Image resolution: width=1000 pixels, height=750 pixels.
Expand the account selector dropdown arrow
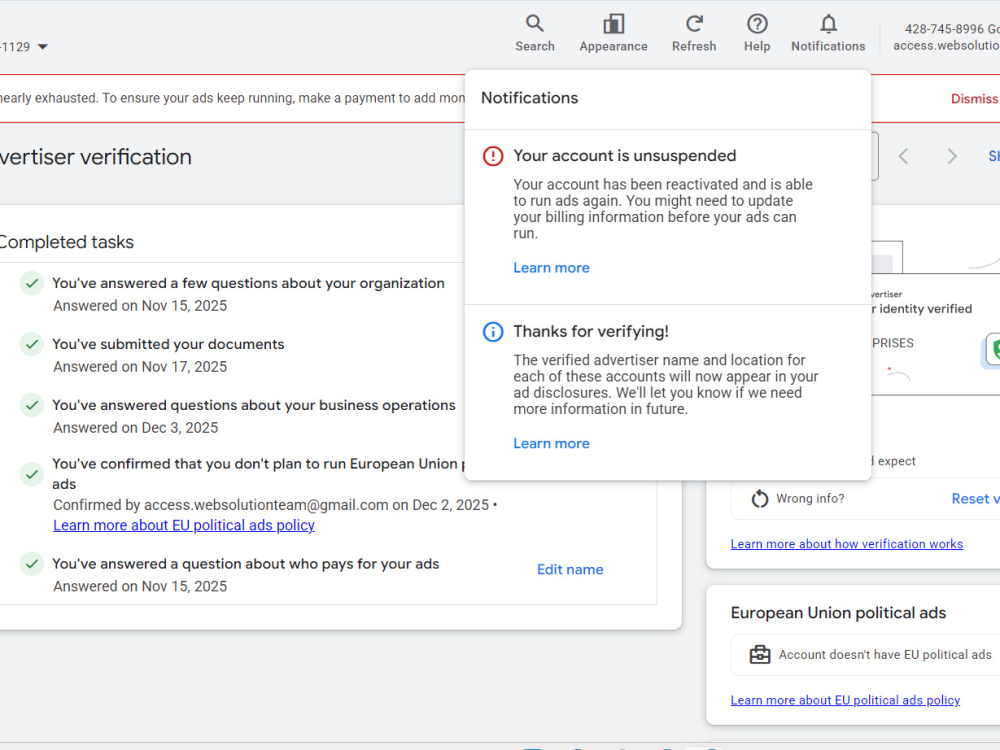tap(43, 47)
